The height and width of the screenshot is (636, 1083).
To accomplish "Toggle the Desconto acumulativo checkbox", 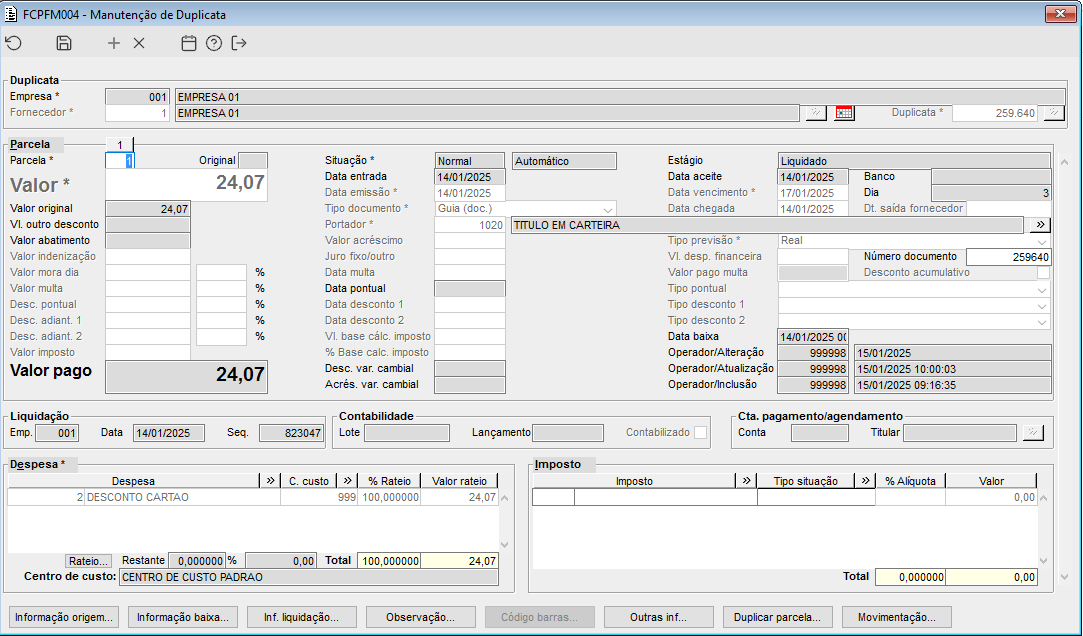I will coord(1043,273).
